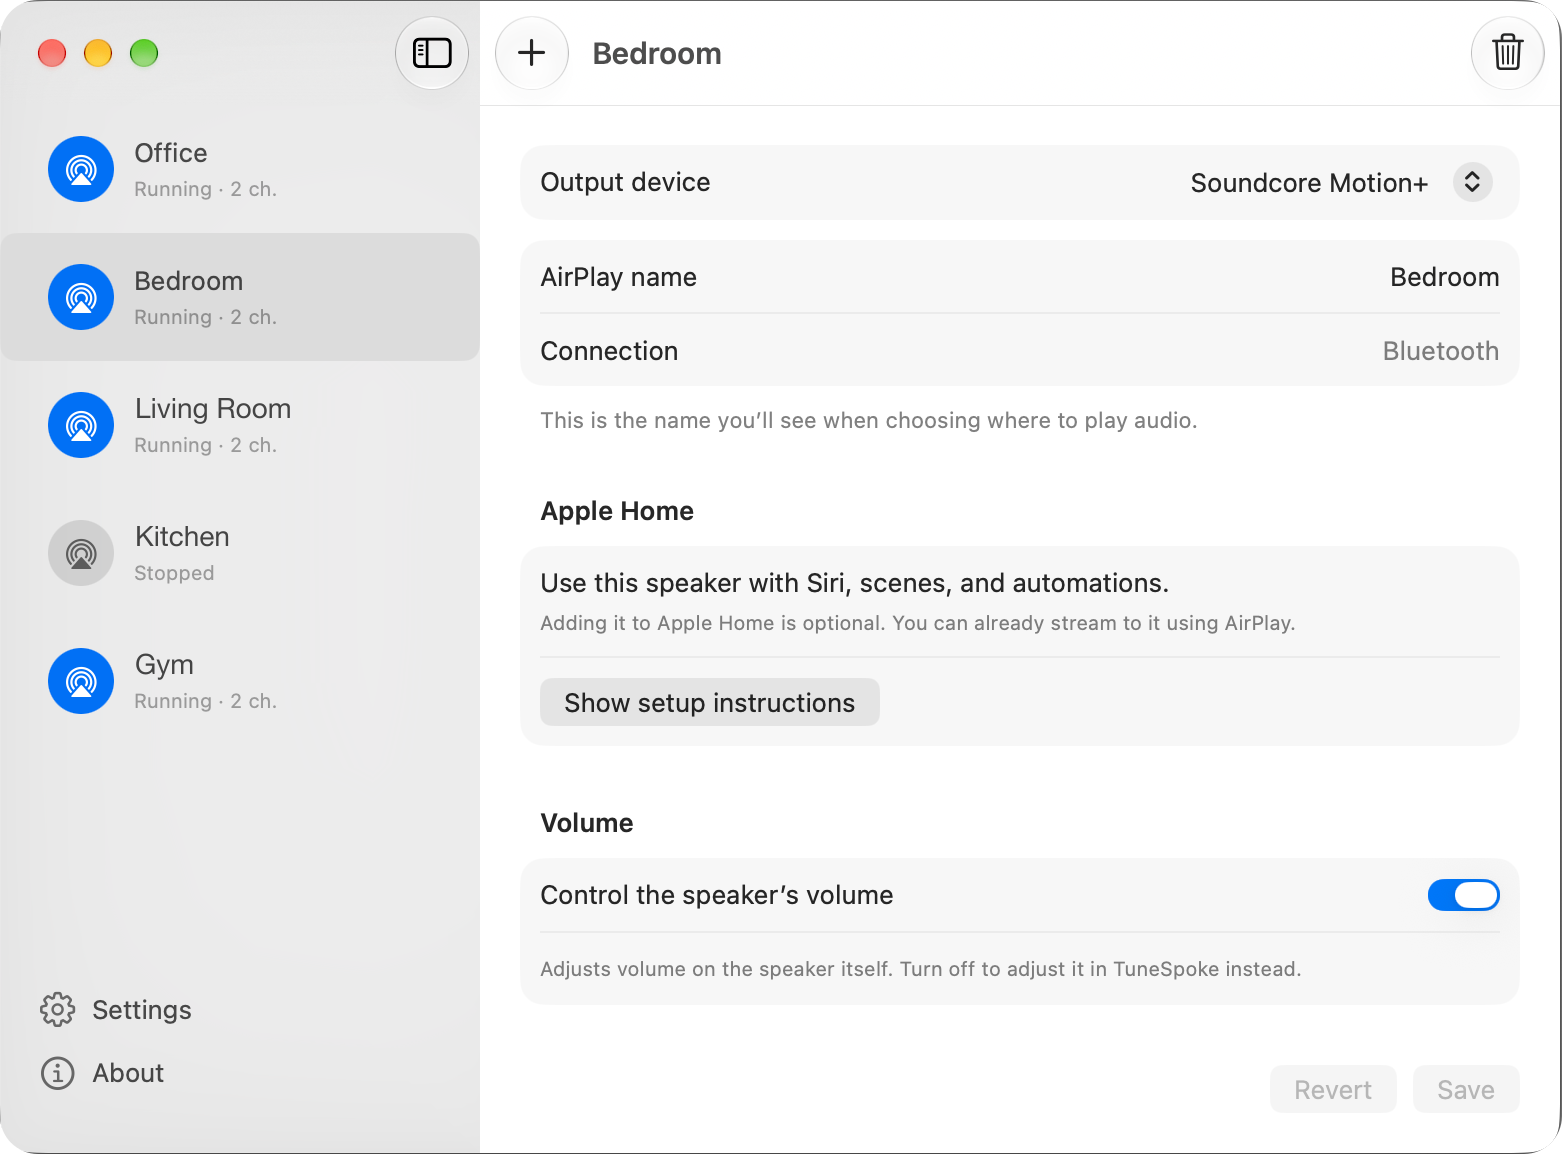Click the Soundcore Motion+ device name
The image size is (1562, 1154).
pos(1309,183)
